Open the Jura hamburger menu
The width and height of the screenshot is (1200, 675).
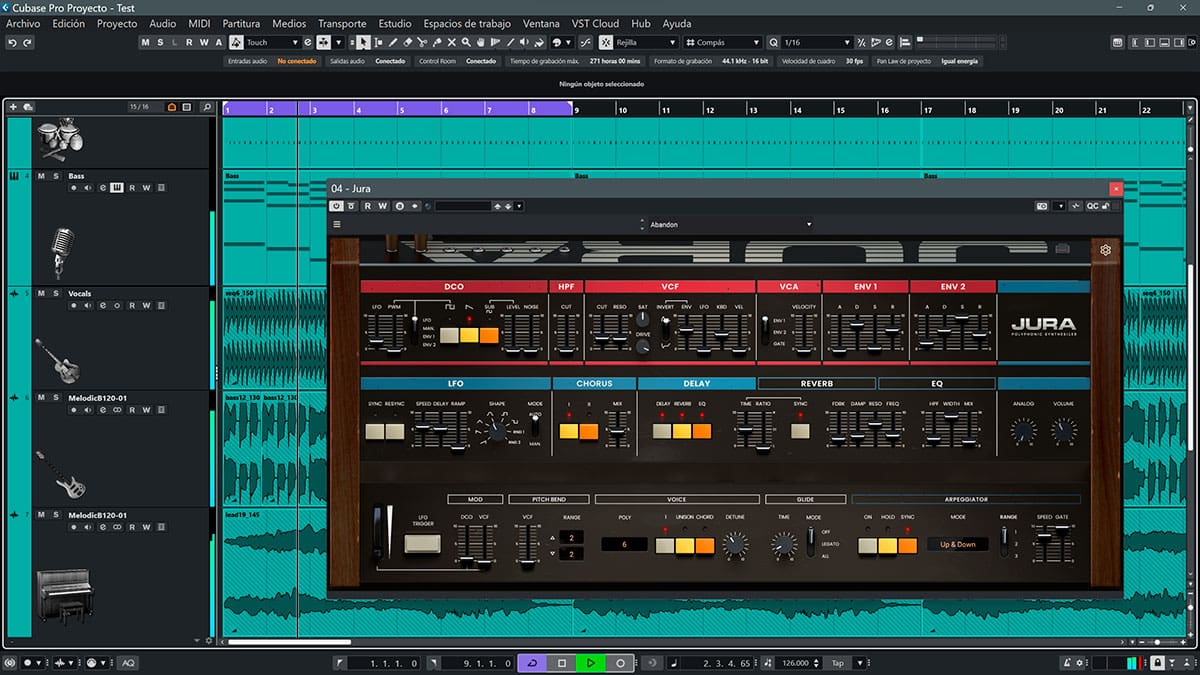pyautogui.click(x=337, y=224)
